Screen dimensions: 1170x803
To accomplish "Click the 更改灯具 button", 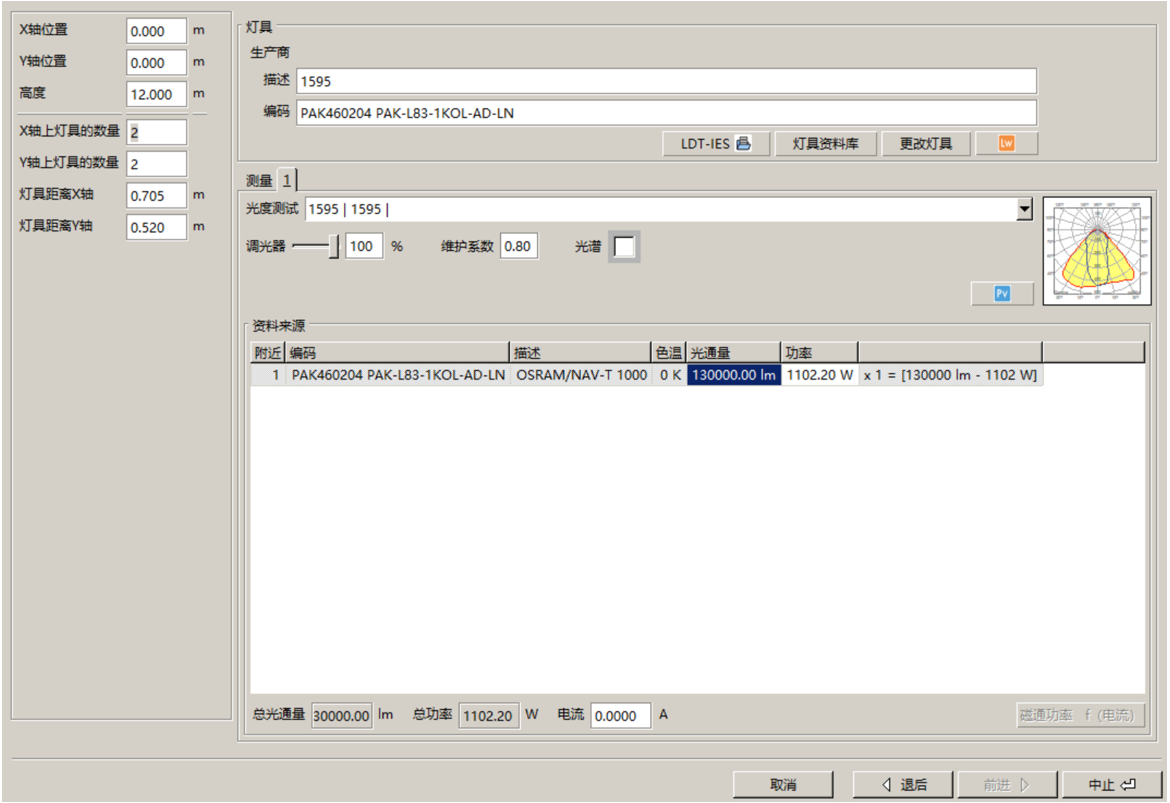I will [x=925, y=143].
